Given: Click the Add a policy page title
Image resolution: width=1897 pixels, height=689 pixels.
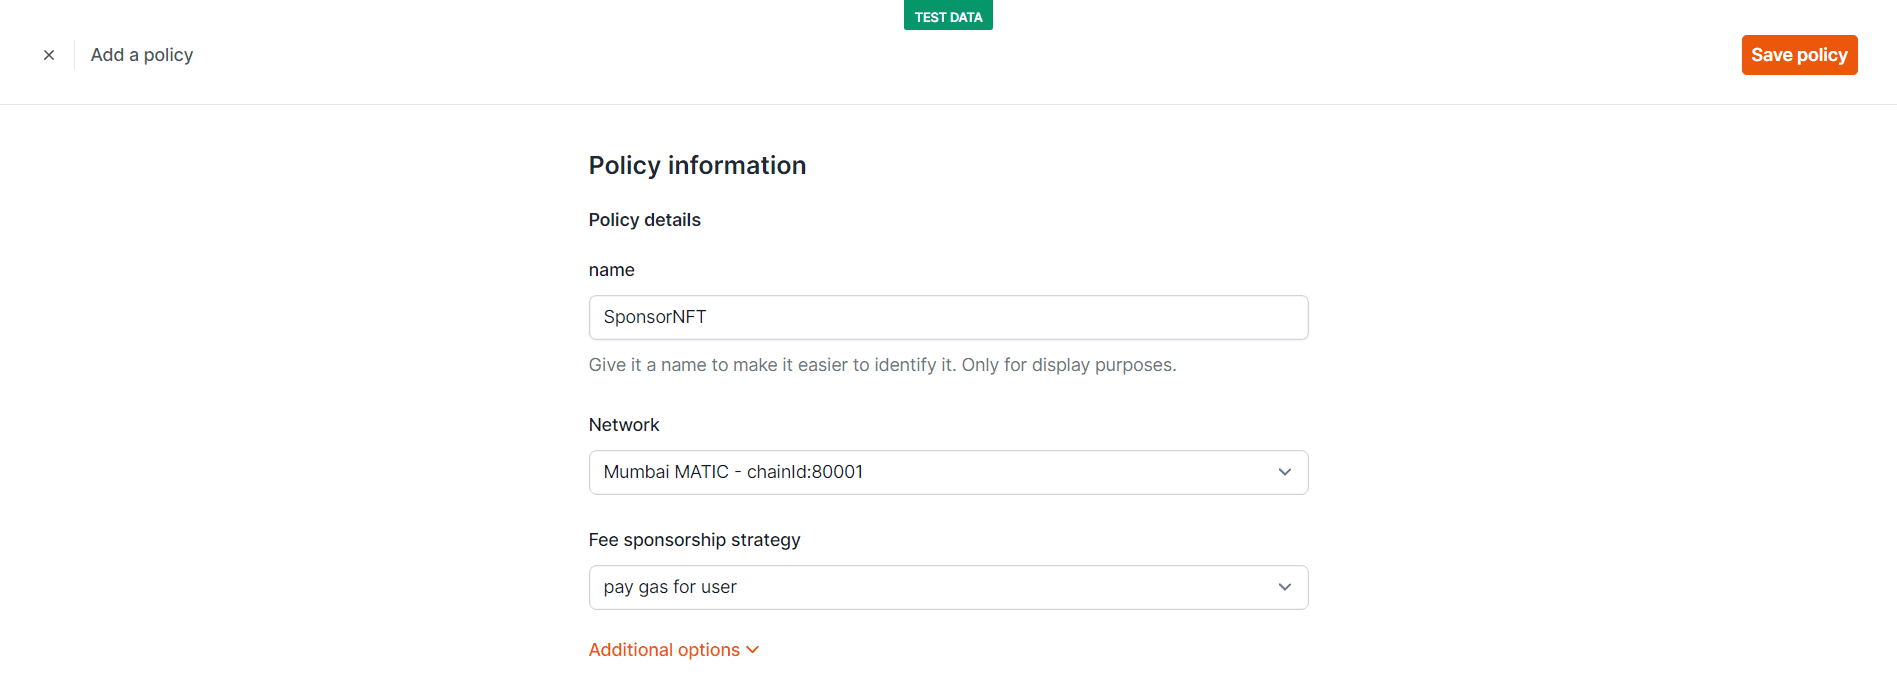Looking at the screenshot, I should (142, 55).
